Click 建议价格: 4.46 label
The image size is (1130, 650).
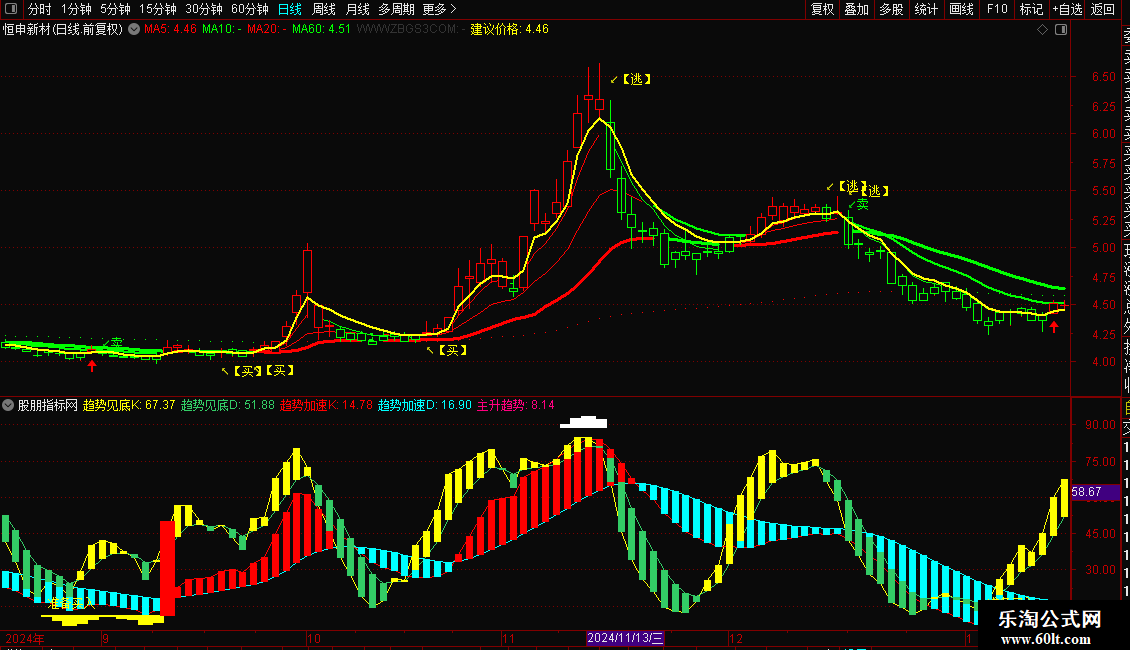click(x=510, y=30)
